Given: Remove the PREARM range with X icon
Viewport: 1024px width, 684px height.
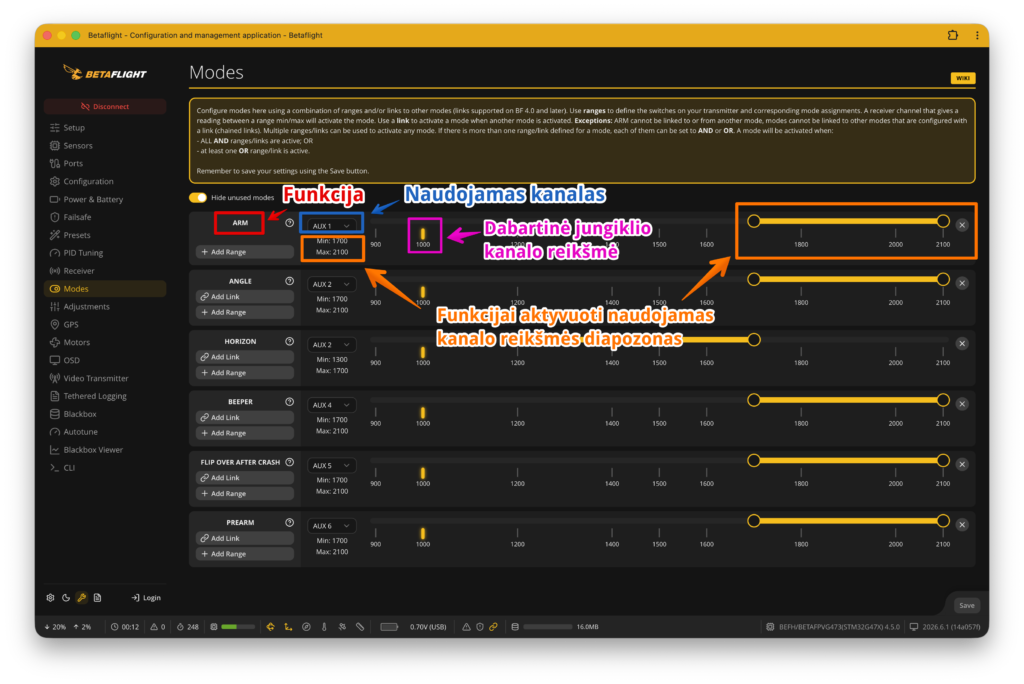Looking at the screenshot, I should point(962,525).
